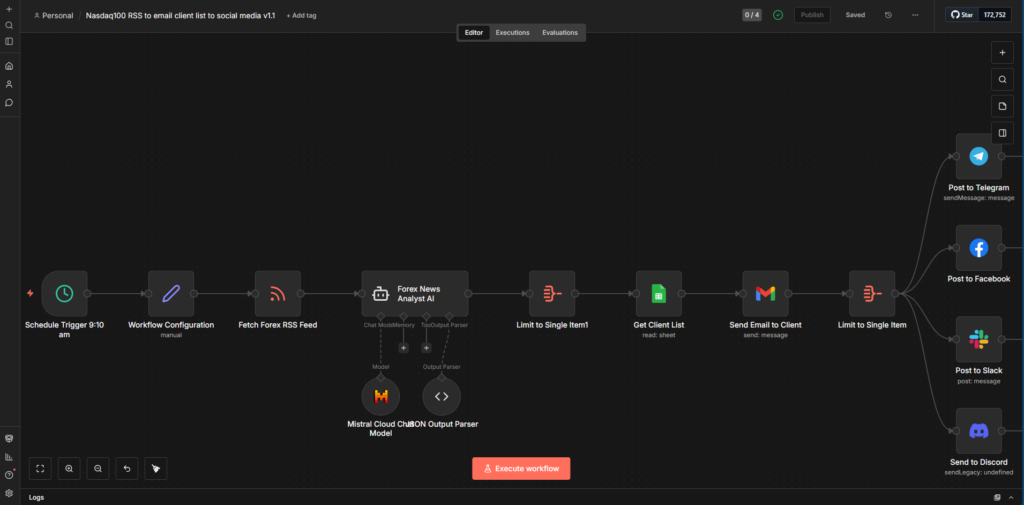Click the fit-to-view canvas button
Image resolution: width=1024 pixels, height=505 pixels.
coord(40,468)
